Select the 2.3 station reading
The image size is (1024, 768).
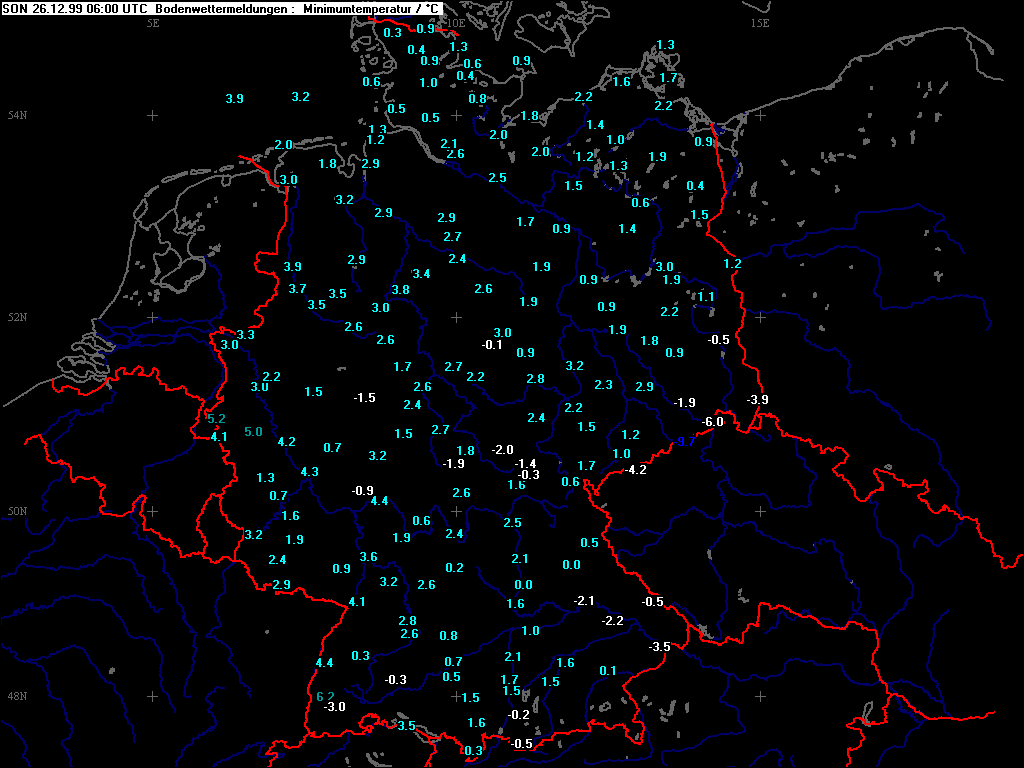603,385
